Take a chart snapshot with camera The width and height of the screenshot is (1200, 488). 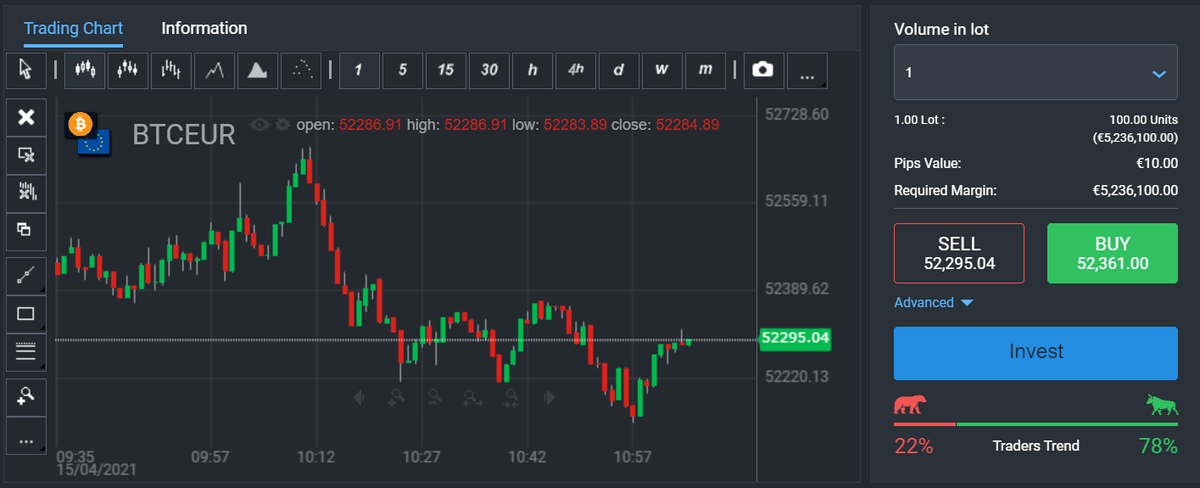pos(763,69)
